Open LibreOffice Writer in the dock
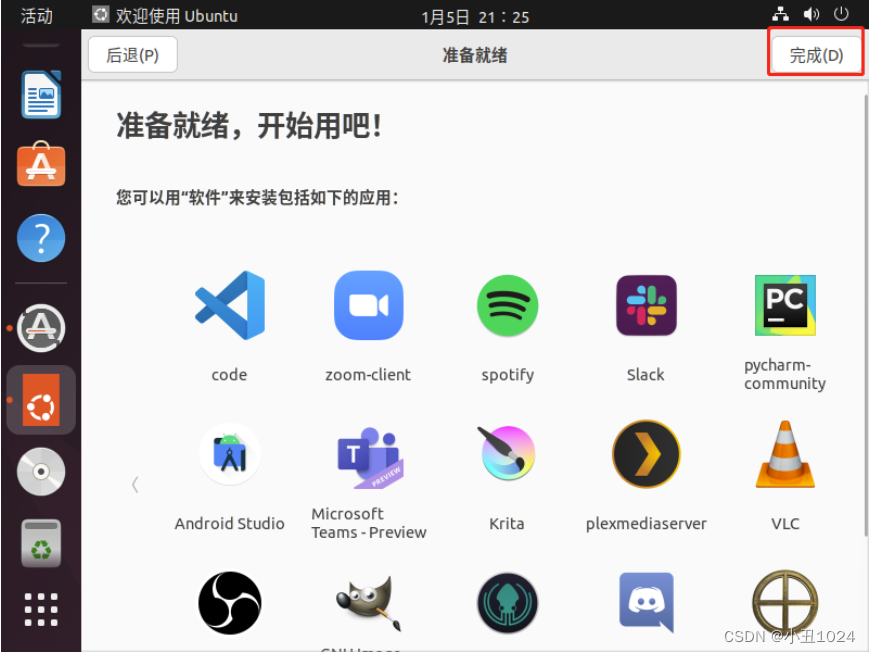The width and height of the screenshot is (871, 654). pyautogui.click(x=41, y=94)
